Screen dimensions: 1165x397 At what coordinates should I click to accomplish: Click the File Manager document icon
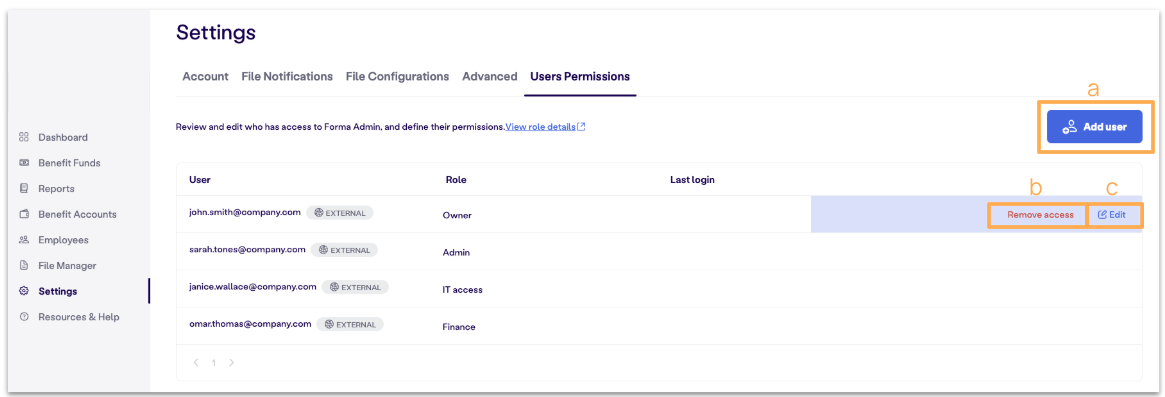click(x=24, y=265)
